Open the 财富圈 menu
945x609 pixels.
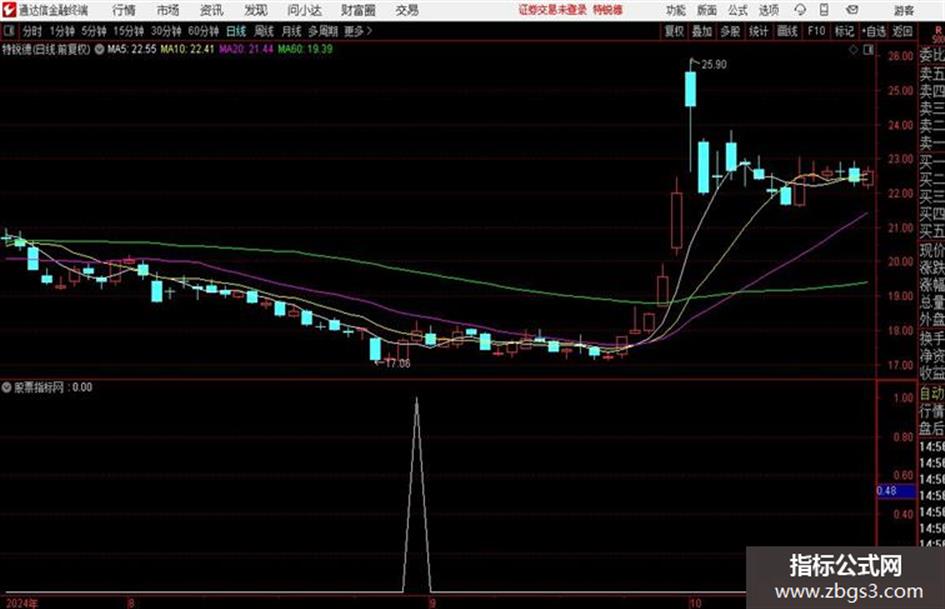point(358,10)
